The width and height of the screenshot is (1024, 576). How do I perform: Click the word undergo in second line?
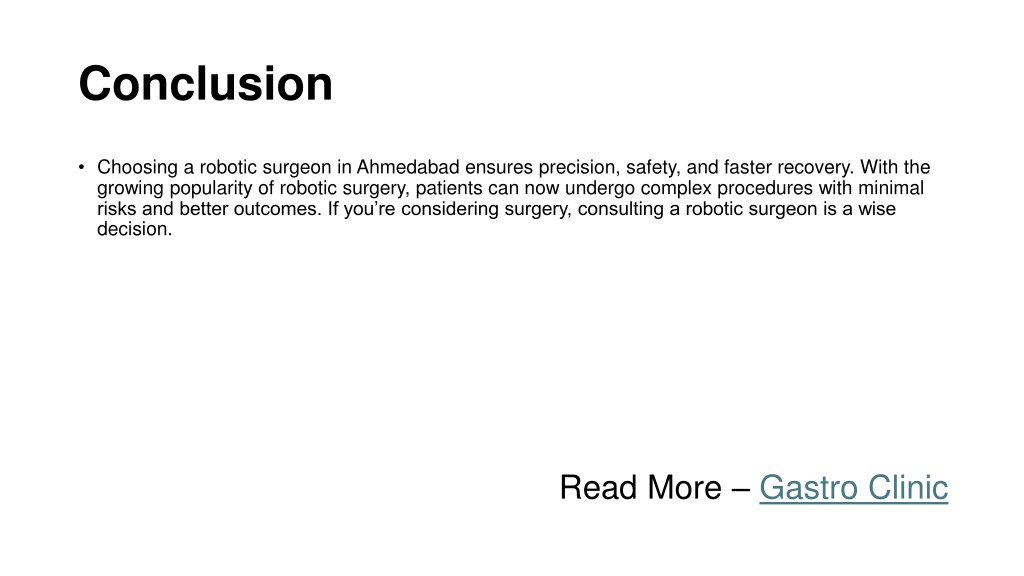[600, 189]
